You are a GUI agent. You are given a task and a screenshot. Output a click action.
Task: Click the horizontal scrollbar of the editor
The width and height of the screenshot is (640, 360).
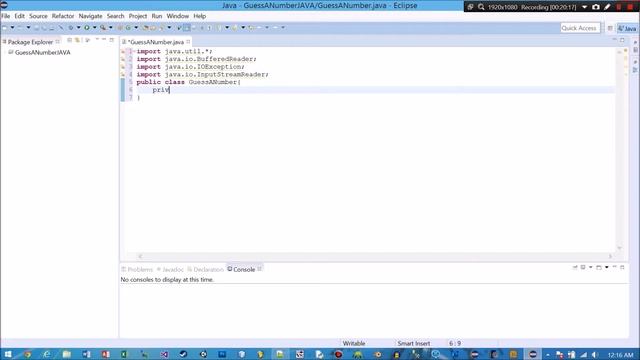375,256
